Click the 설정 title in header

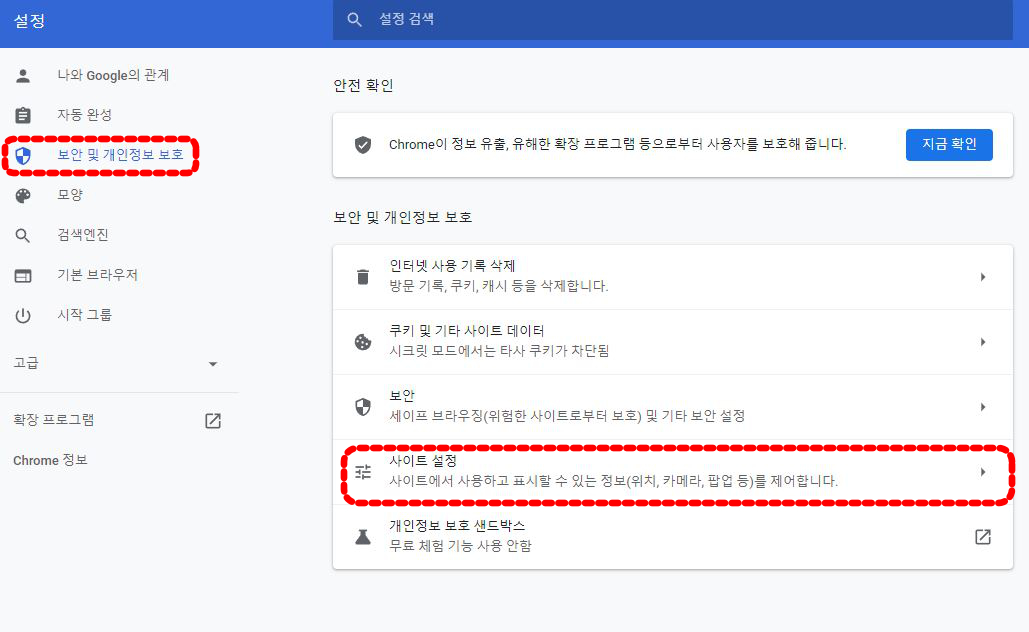(30, 21)
